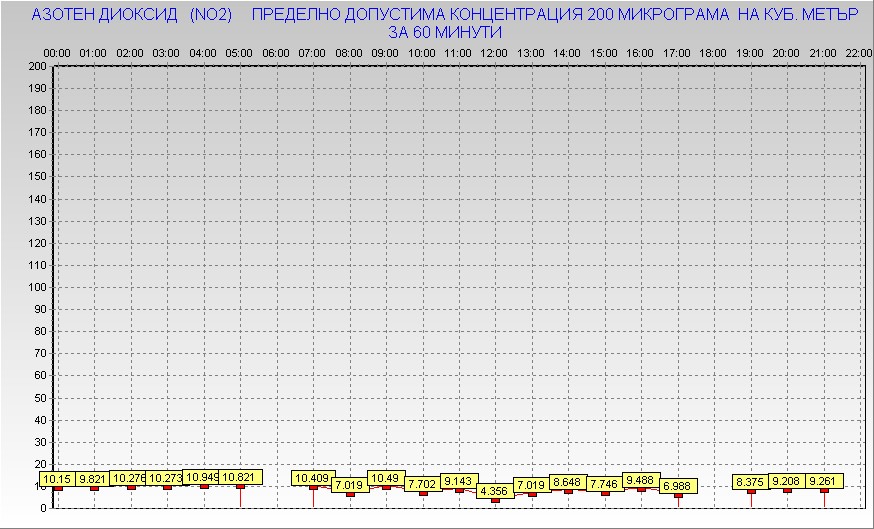Click the 9.488 value label
874x529 pixels.
(641, 480)
